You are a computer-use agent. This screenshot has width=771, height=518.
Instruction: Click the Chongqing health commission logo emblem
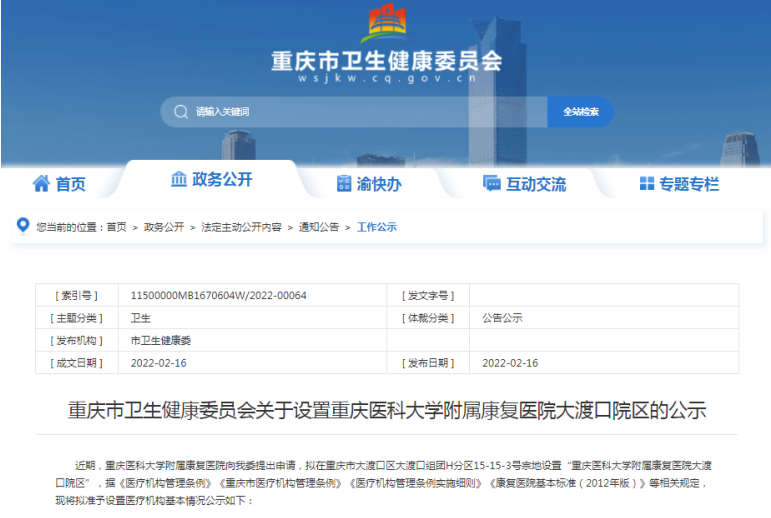click(x=387, y=23)
